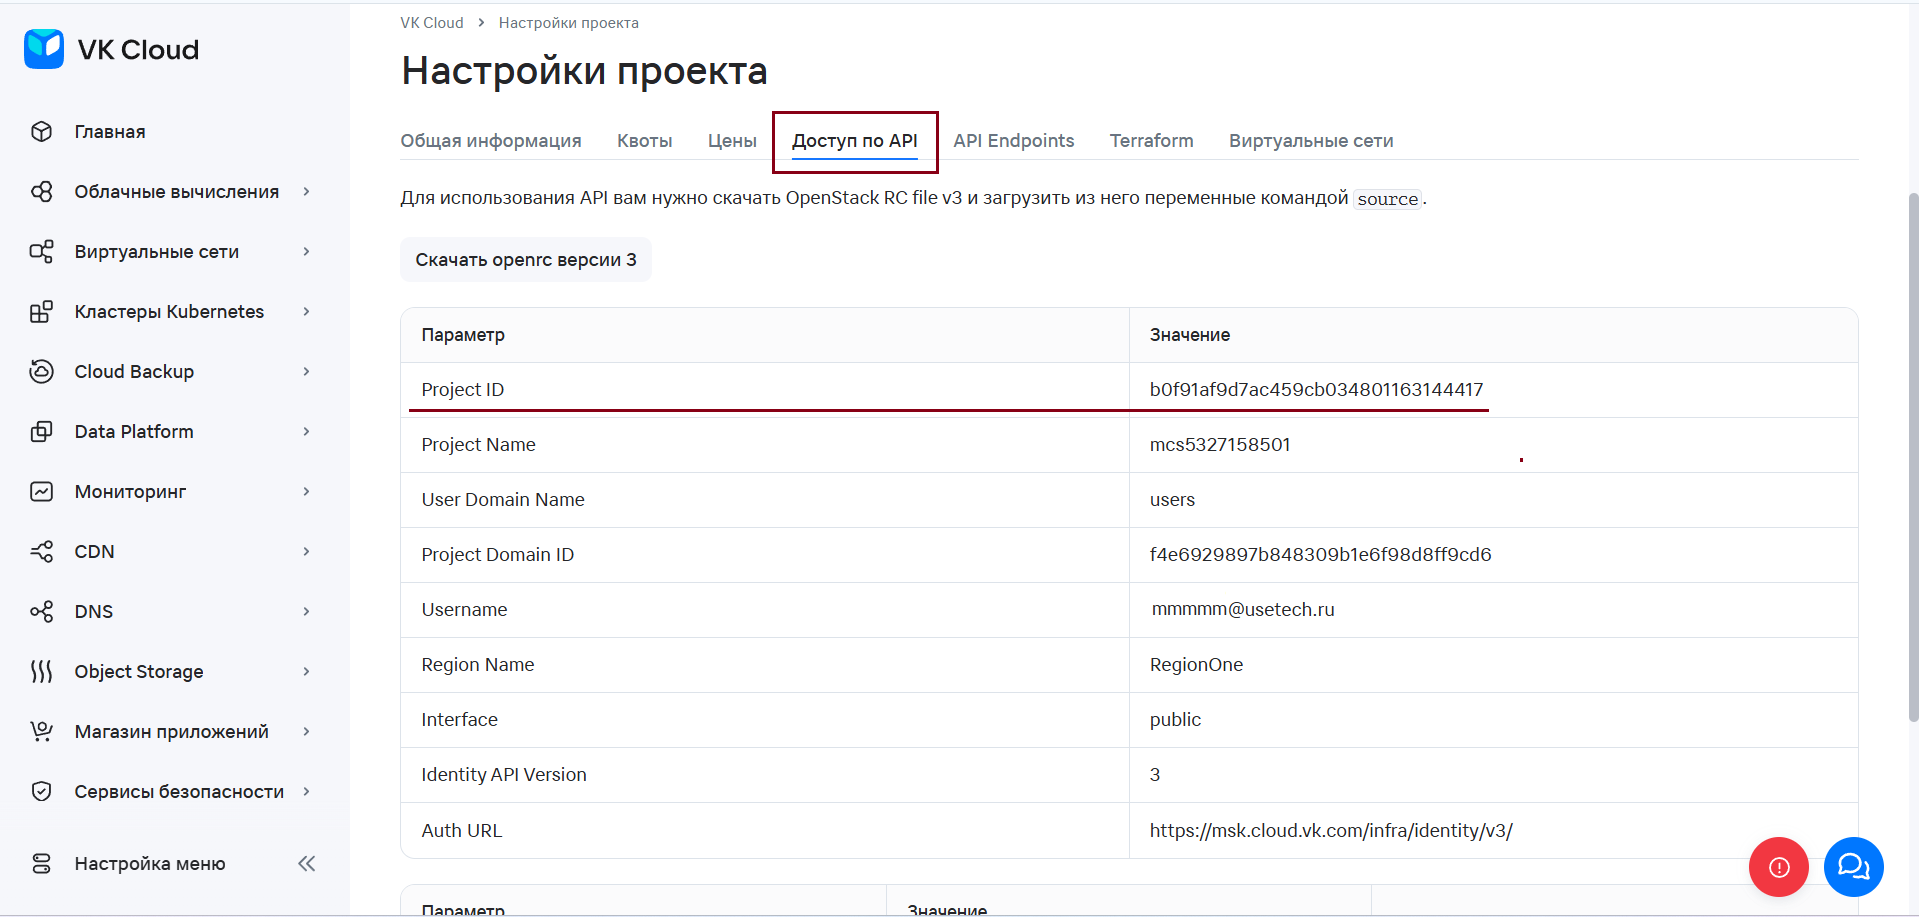Click the Параметр column header

tap(463, 335)
